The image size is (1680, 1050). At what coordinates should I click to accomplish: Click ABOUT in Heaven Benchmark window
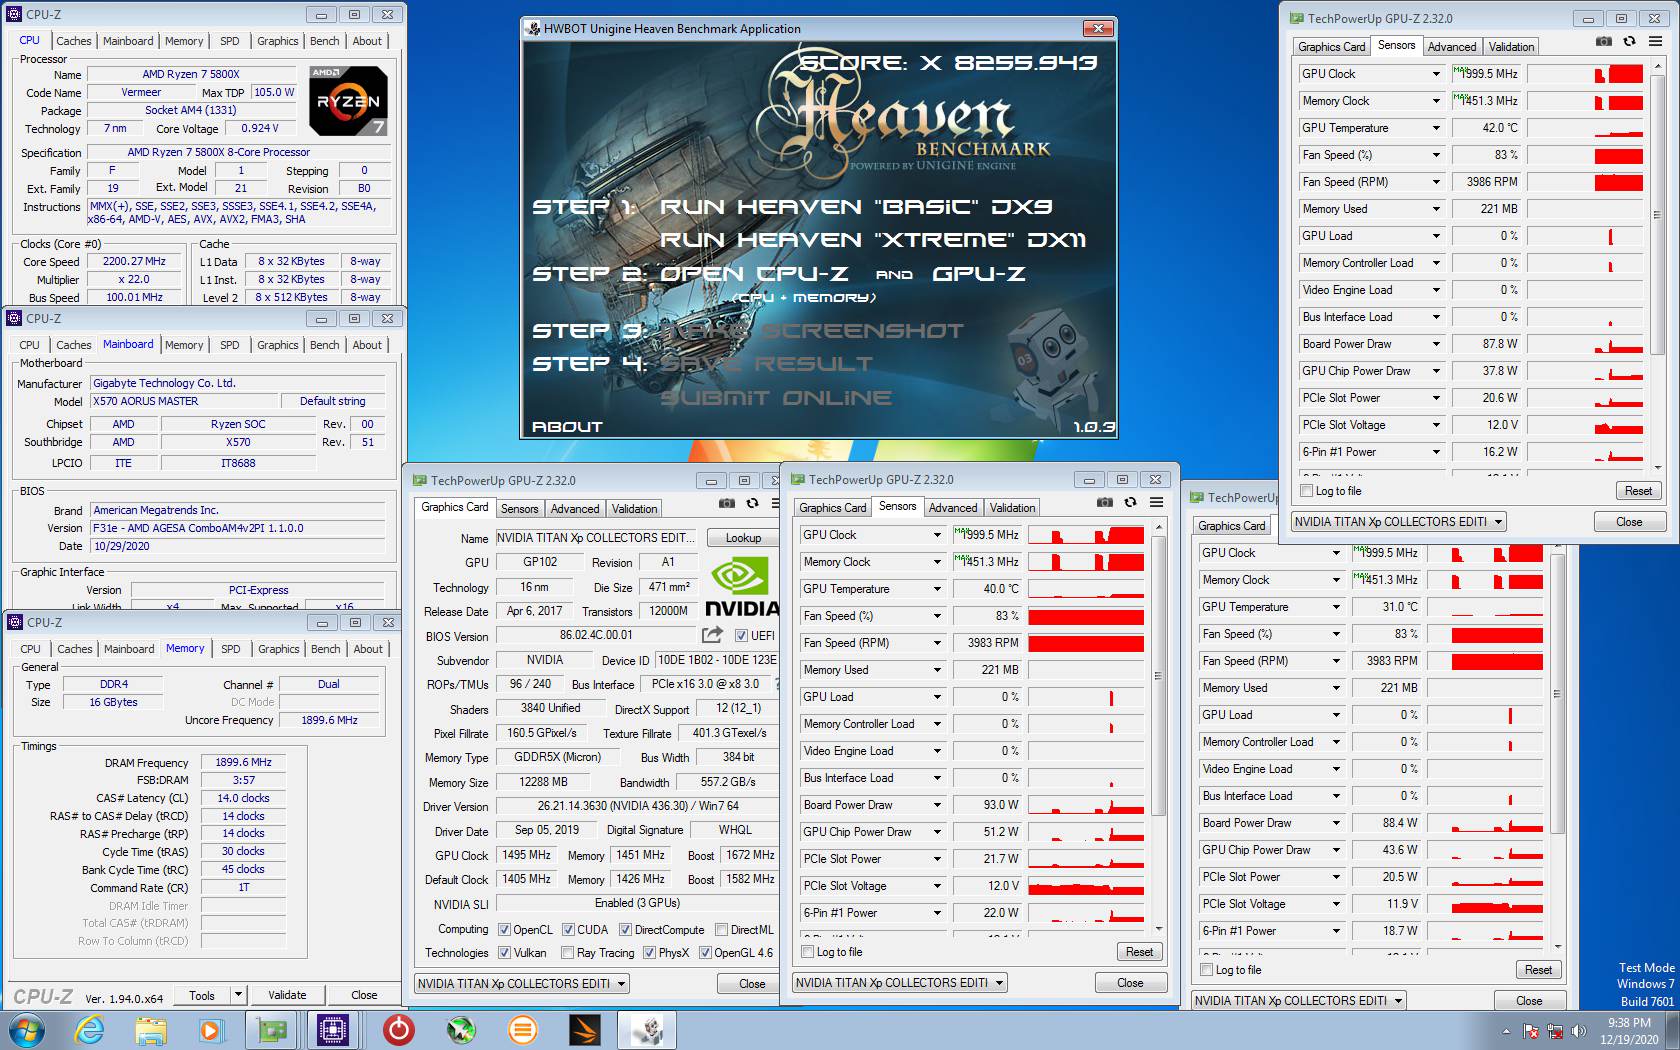click(x=567, y=427)
